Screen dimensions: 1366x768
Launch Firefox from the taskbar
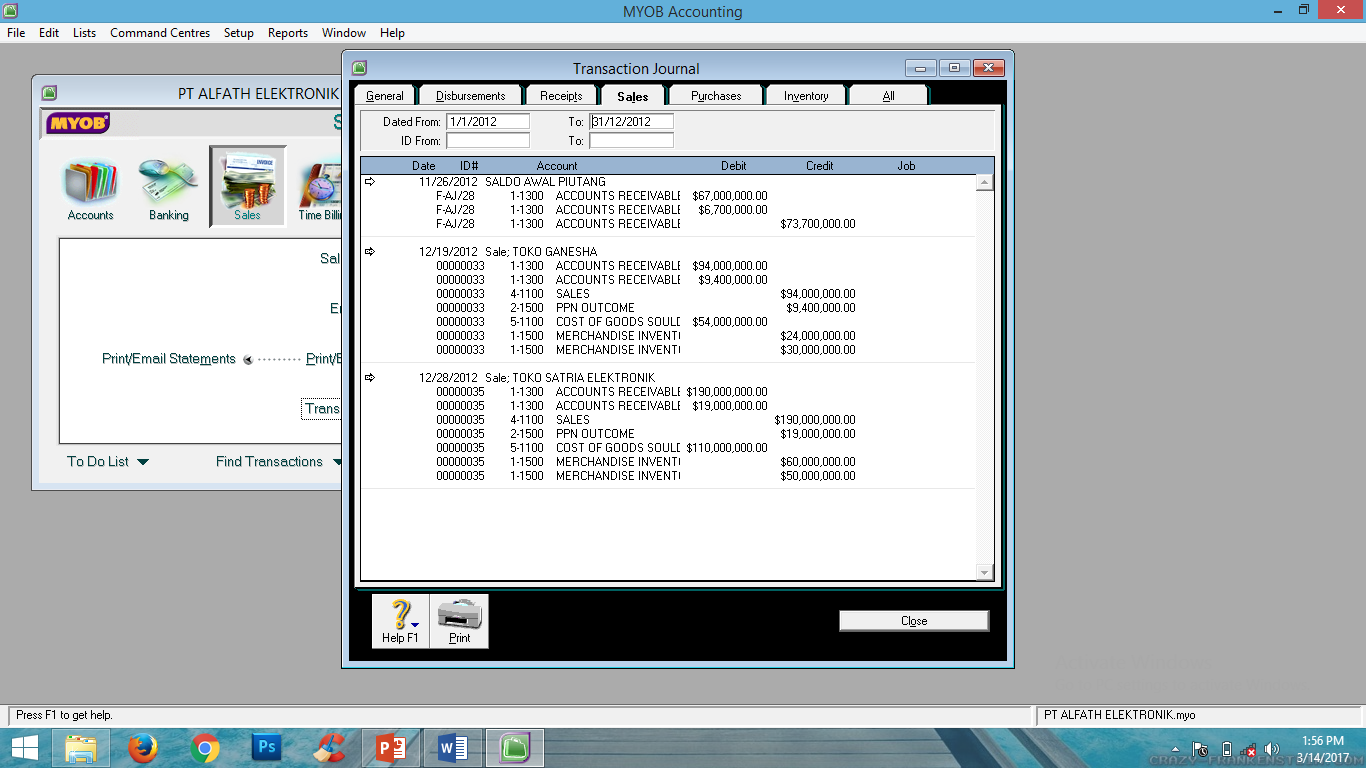click(x=143, y=747)
